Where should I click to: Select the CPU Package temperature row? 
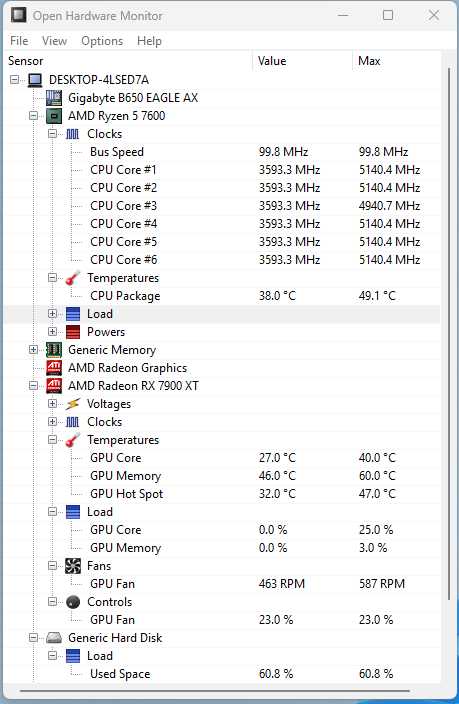(x=222, y=296)
